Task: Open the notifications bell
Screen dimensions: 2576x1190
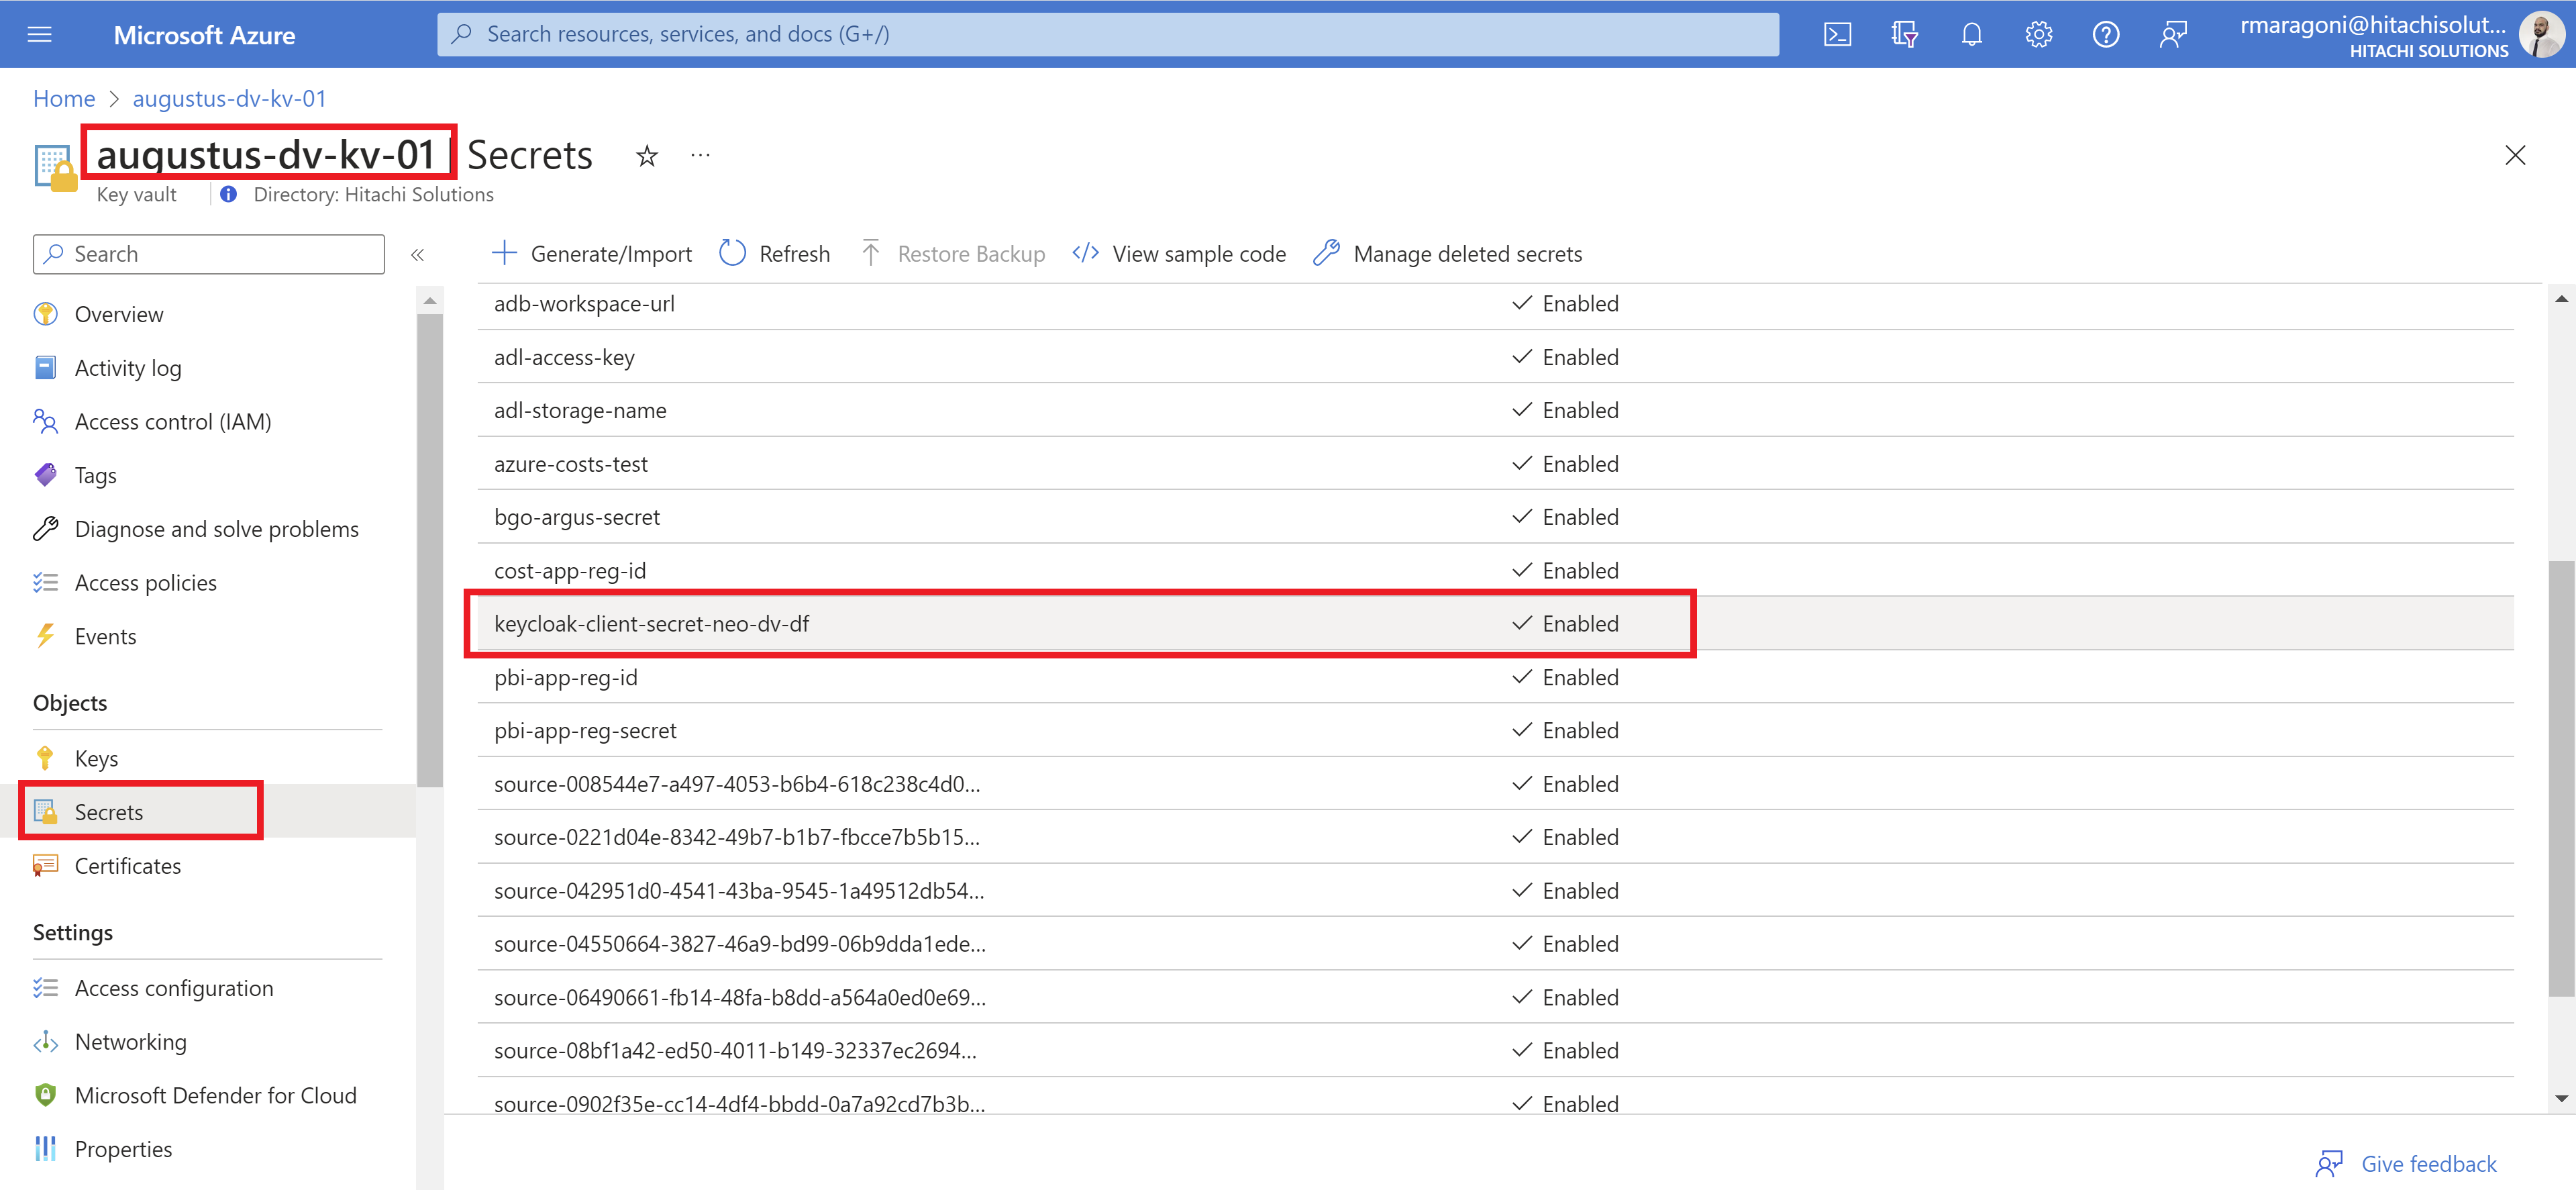Action: tap(1971, 35)
